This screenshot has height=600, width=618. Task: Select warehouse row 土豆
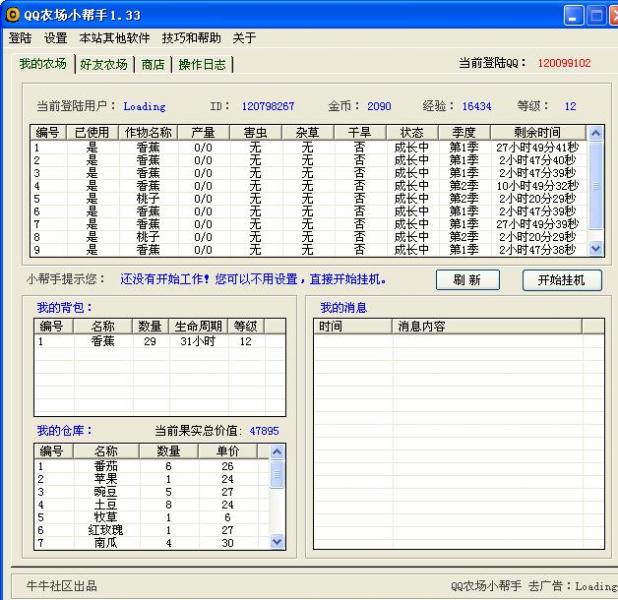152,505
